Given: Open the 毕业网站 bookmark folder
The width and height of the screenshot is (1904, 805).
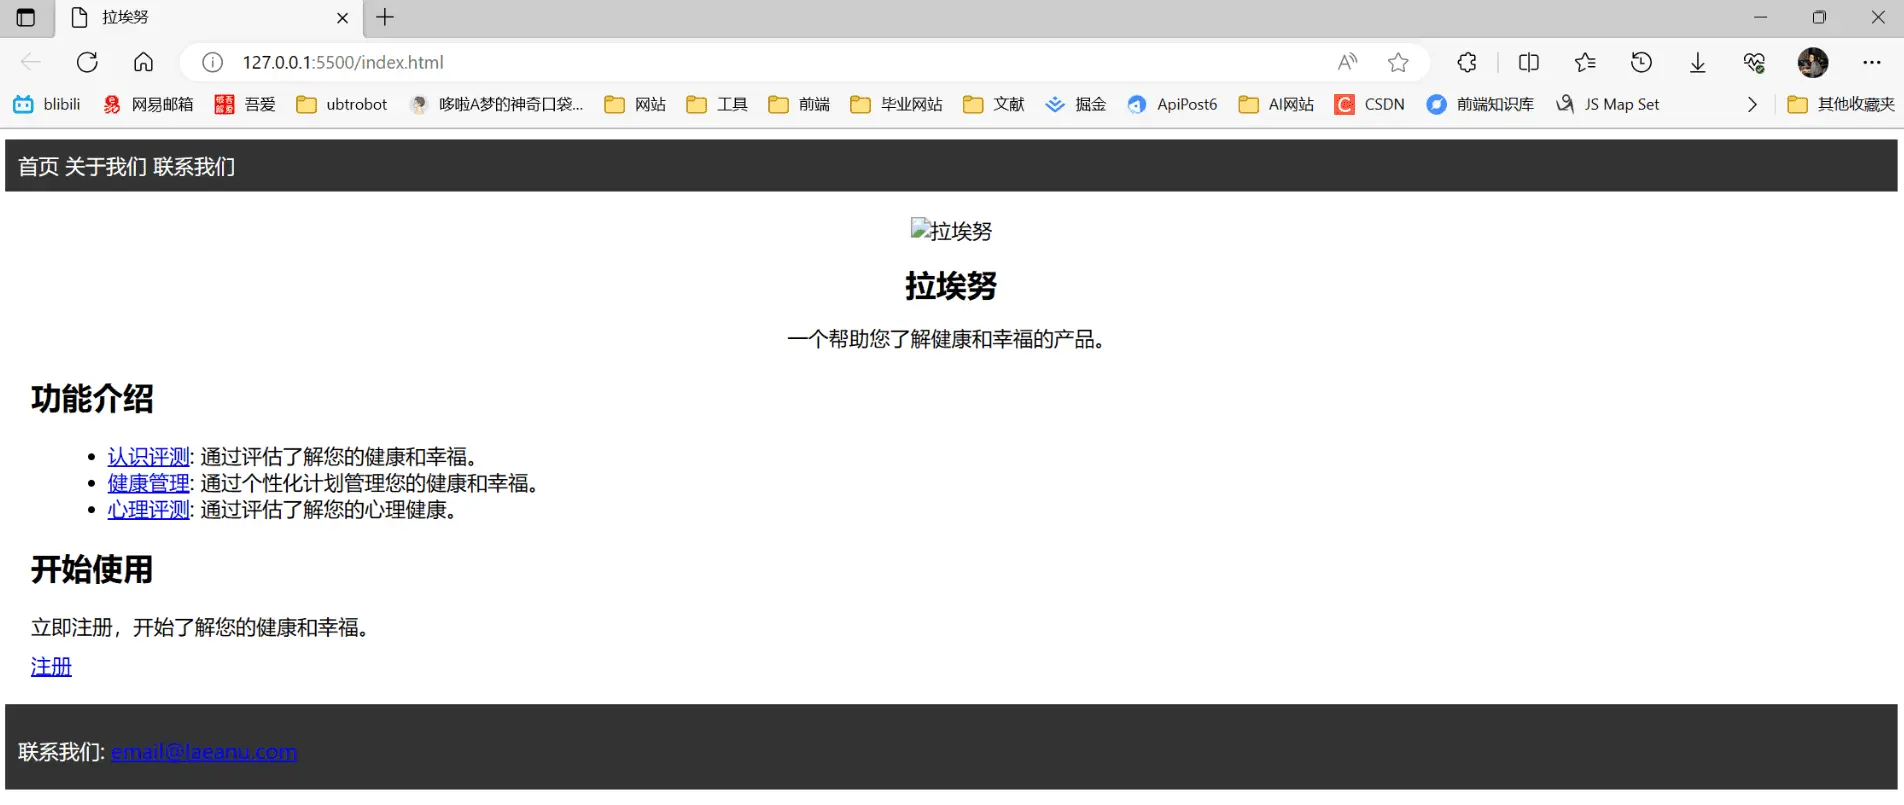Looking at the screenshot, I should pyautogui.click(x=896, y=104).
